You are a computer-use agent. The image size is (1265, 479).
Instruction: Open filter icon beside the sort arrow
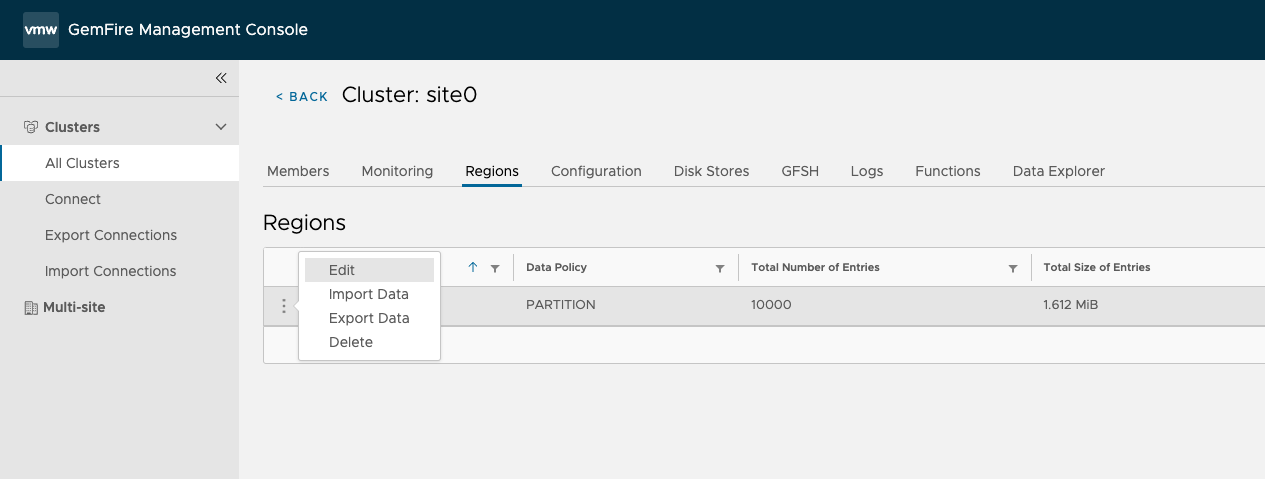coord(495,268)
